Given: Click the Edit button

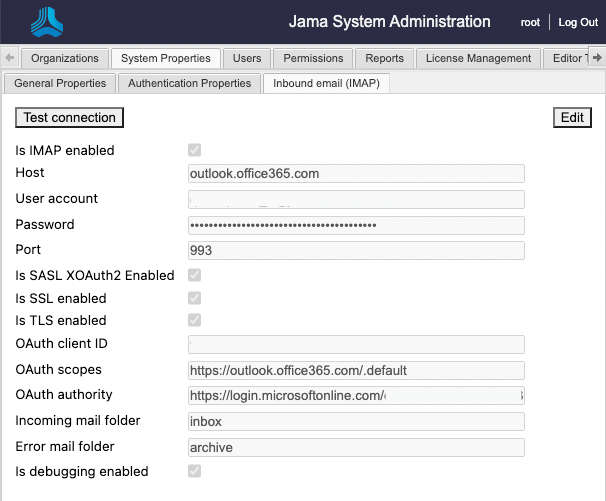Looking at the screenshot, I should pyautogui.click(x=572, y=118).
